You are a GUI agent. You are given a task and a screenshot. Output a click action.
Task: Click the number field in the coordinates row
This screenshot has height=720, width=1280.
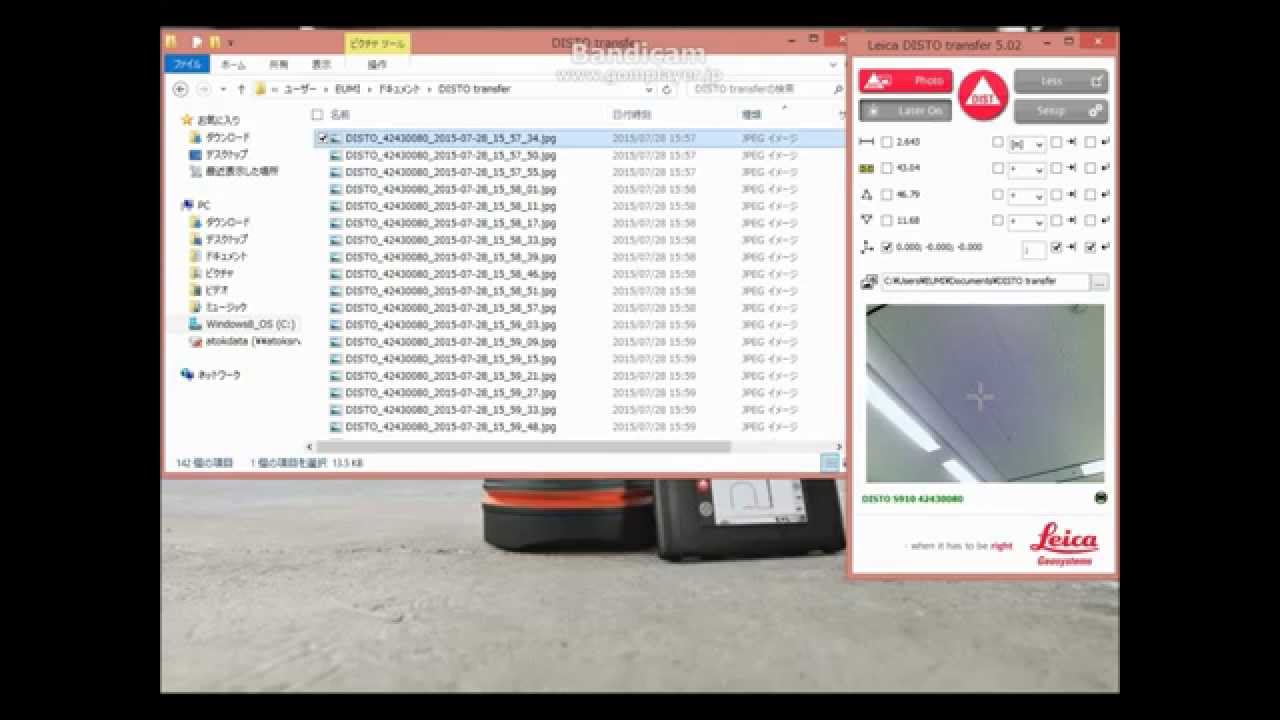[1034, 249]
